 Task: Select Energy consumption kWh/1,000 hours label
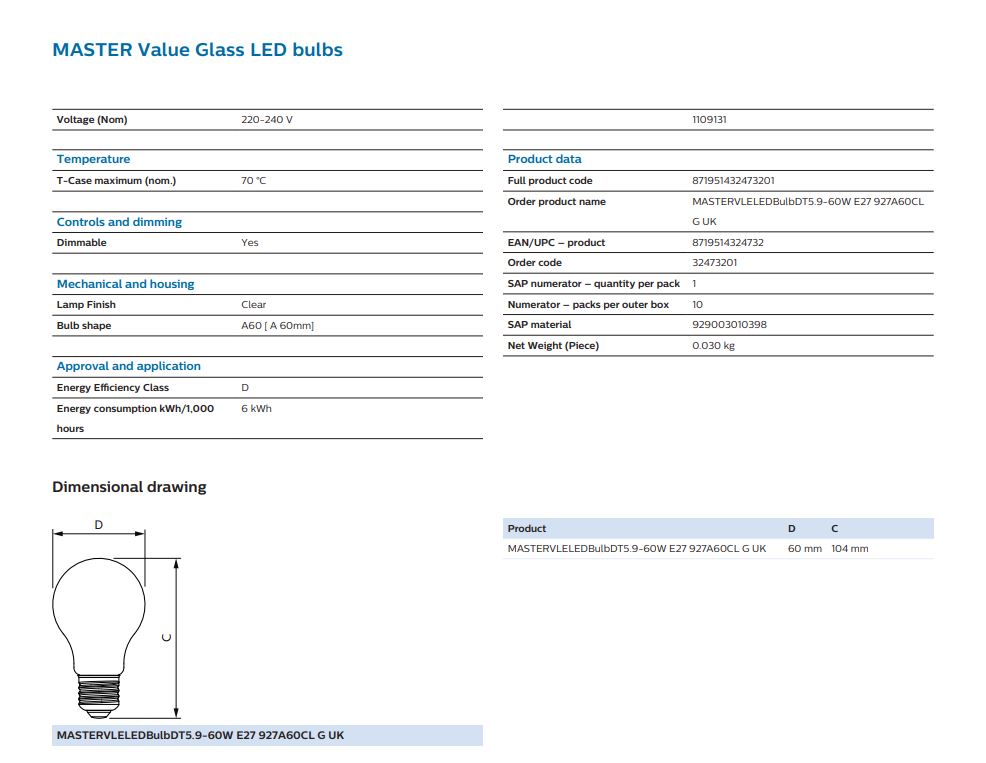pyautogui.click(x=135, y=418)
